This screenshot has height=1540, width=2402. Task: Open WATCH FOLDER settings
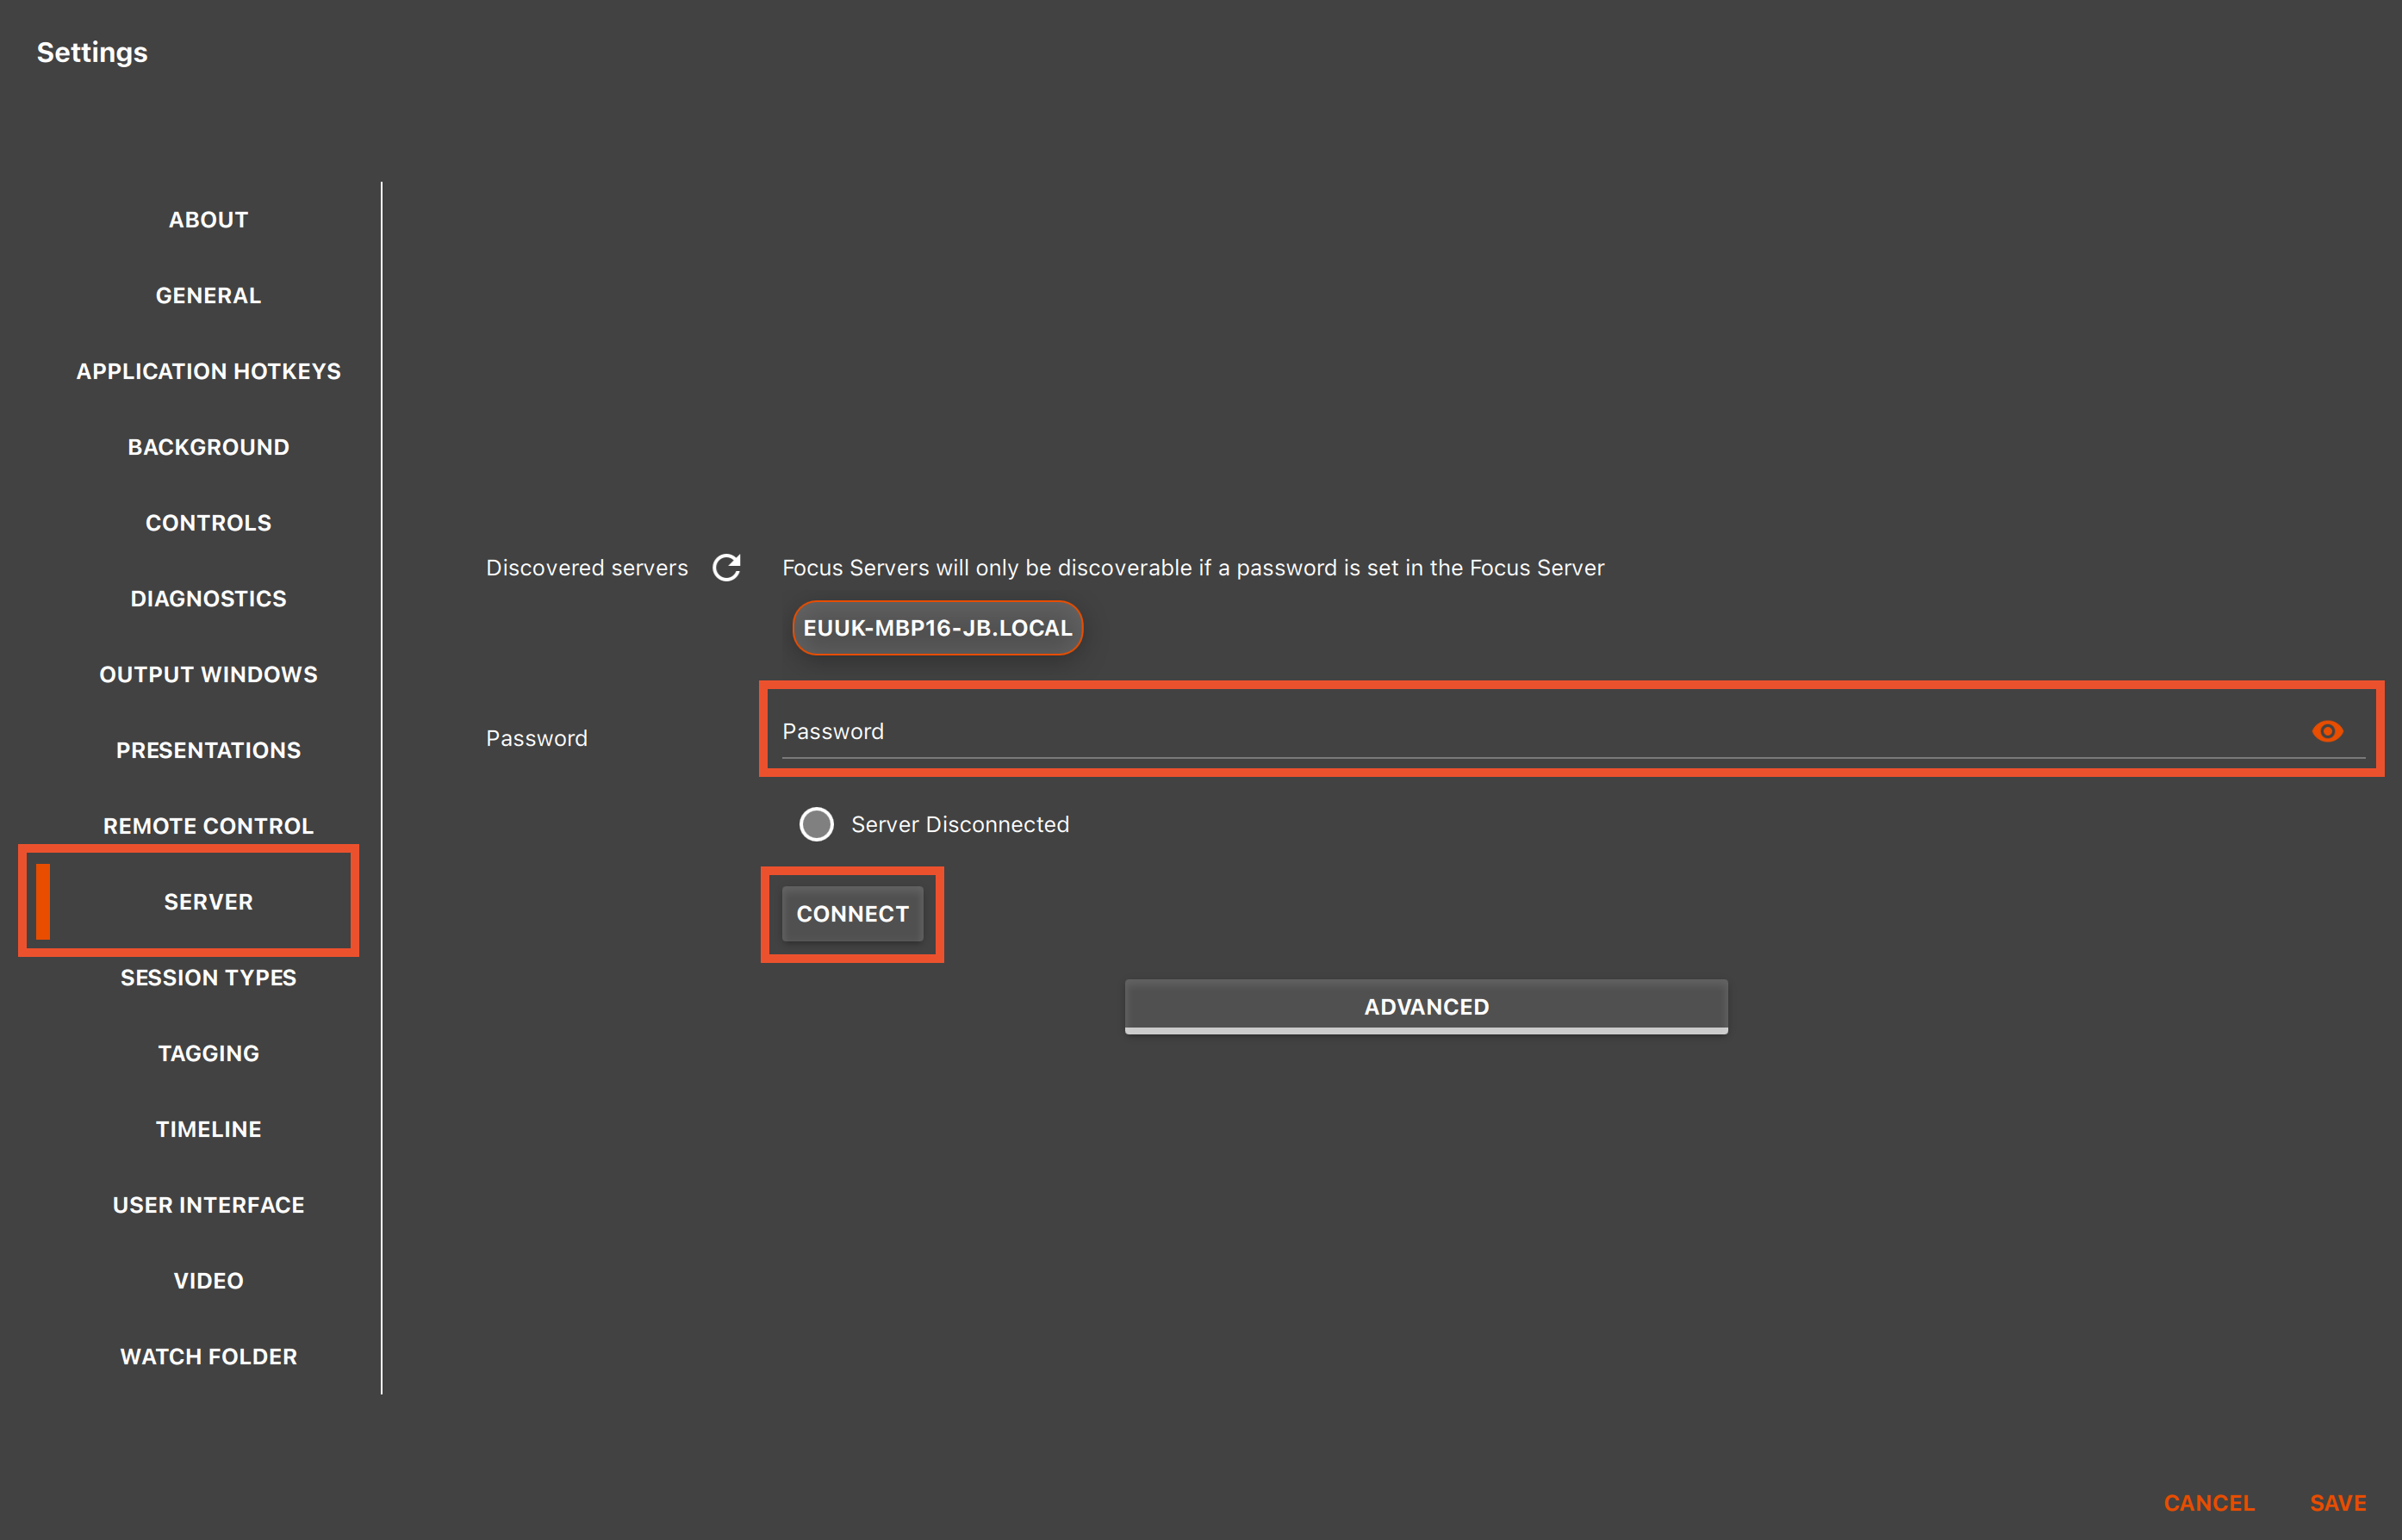point(208,1357)
